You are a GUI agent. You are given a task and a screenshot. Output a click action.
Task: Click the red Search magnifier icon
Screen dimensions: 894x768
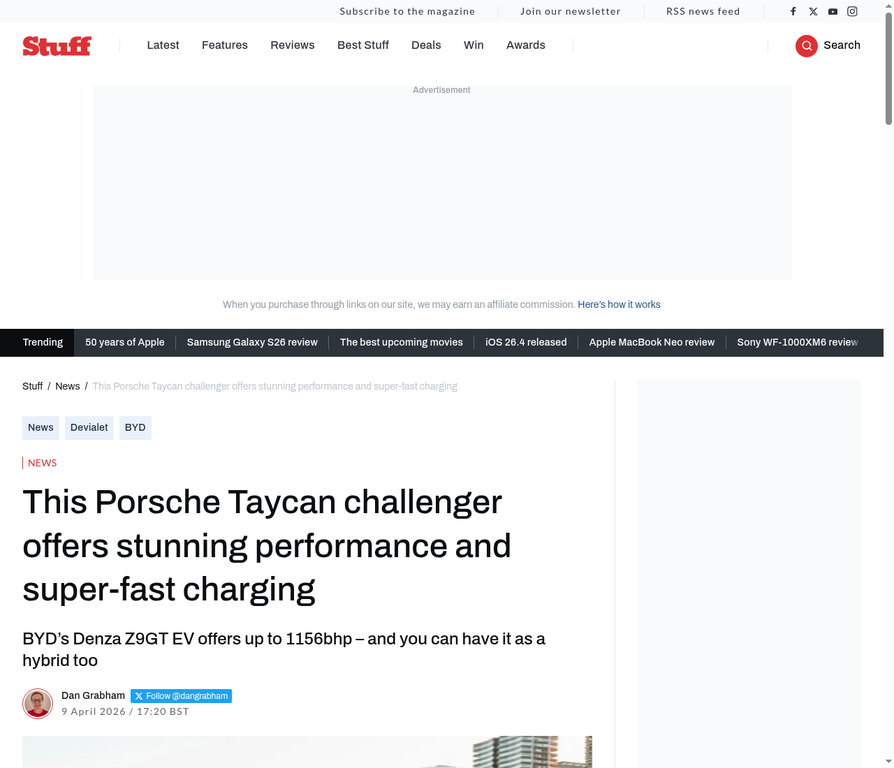point(806,46)
